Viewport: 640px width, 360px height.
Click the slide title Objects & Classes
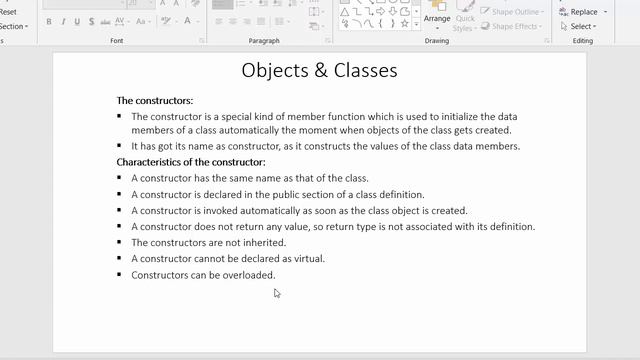coord(319,70)
